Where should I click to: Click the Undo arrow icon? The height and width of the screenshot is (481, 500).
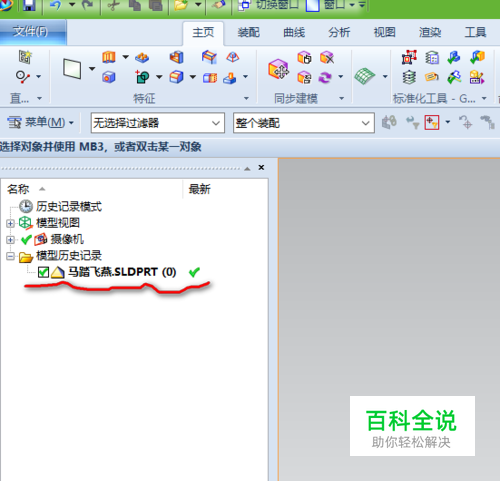(55, 6)
